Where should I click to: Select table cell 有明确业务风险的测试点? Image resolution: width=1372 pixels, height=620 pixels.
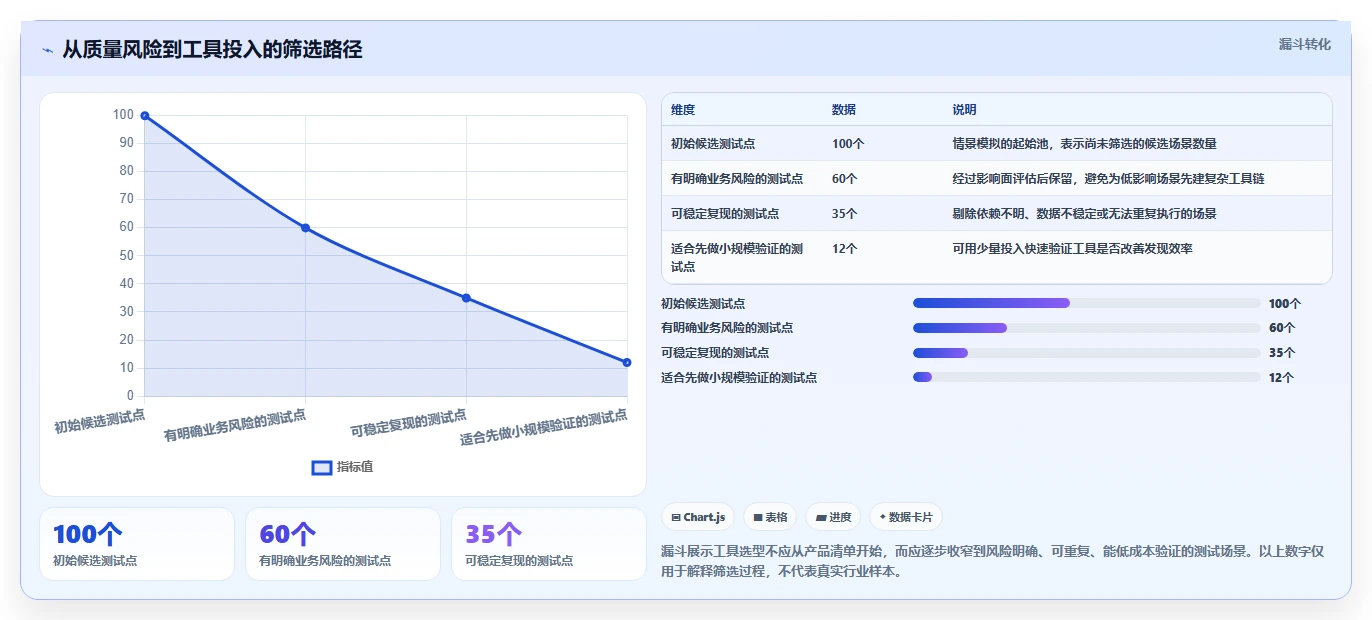(x=737, y=179)
